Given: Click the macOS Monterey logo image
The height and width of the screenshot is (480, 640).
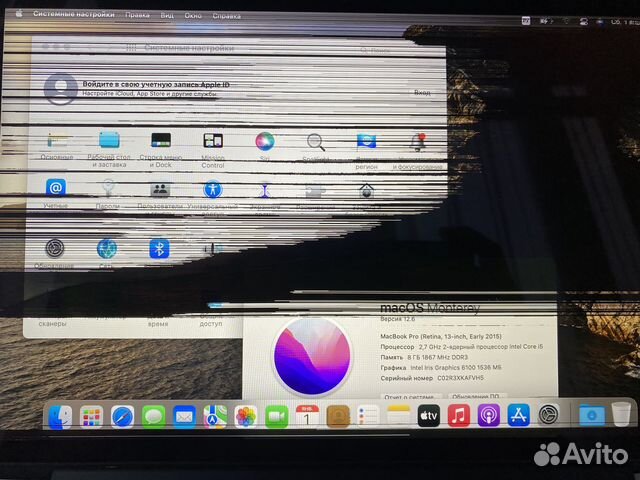Looking at the screenshot, I should [x=312, y=356].
